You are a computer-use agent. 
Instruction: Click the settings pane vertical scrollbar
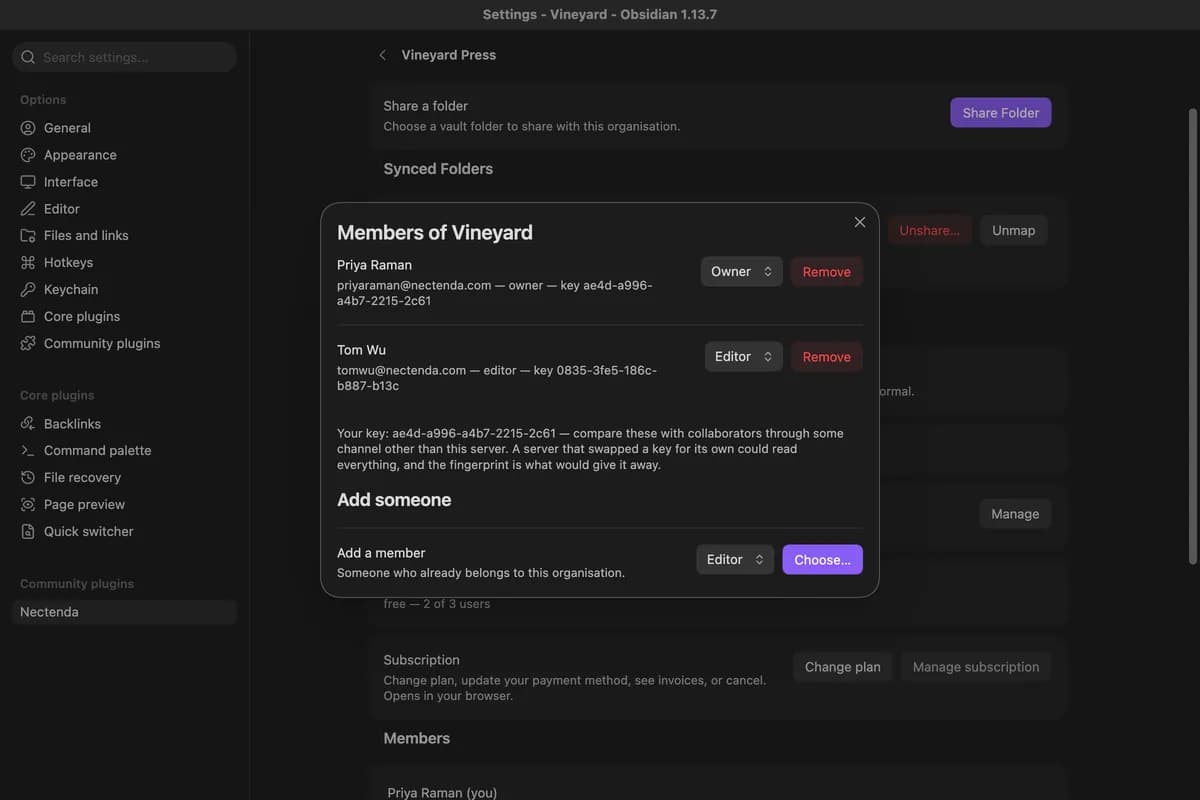point(1192,335)
